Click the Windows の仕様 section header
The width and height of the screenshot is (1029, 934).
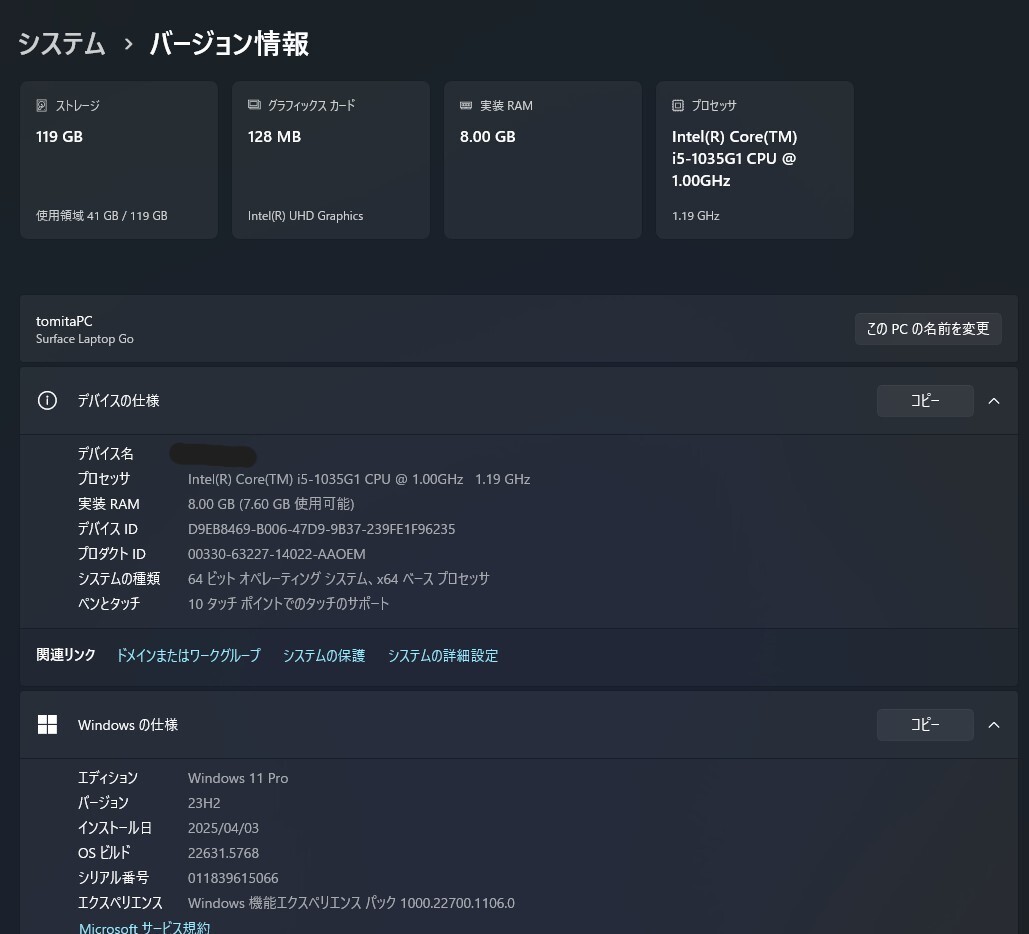point(518,725)
